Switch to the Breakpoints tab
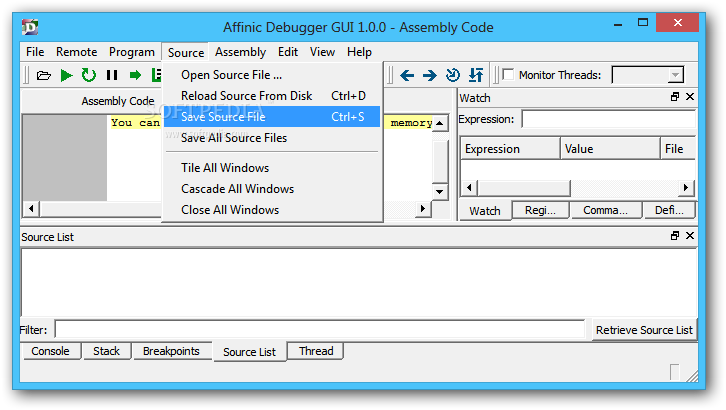Viewport: 726px width, 410px height. tap(171, 351)
